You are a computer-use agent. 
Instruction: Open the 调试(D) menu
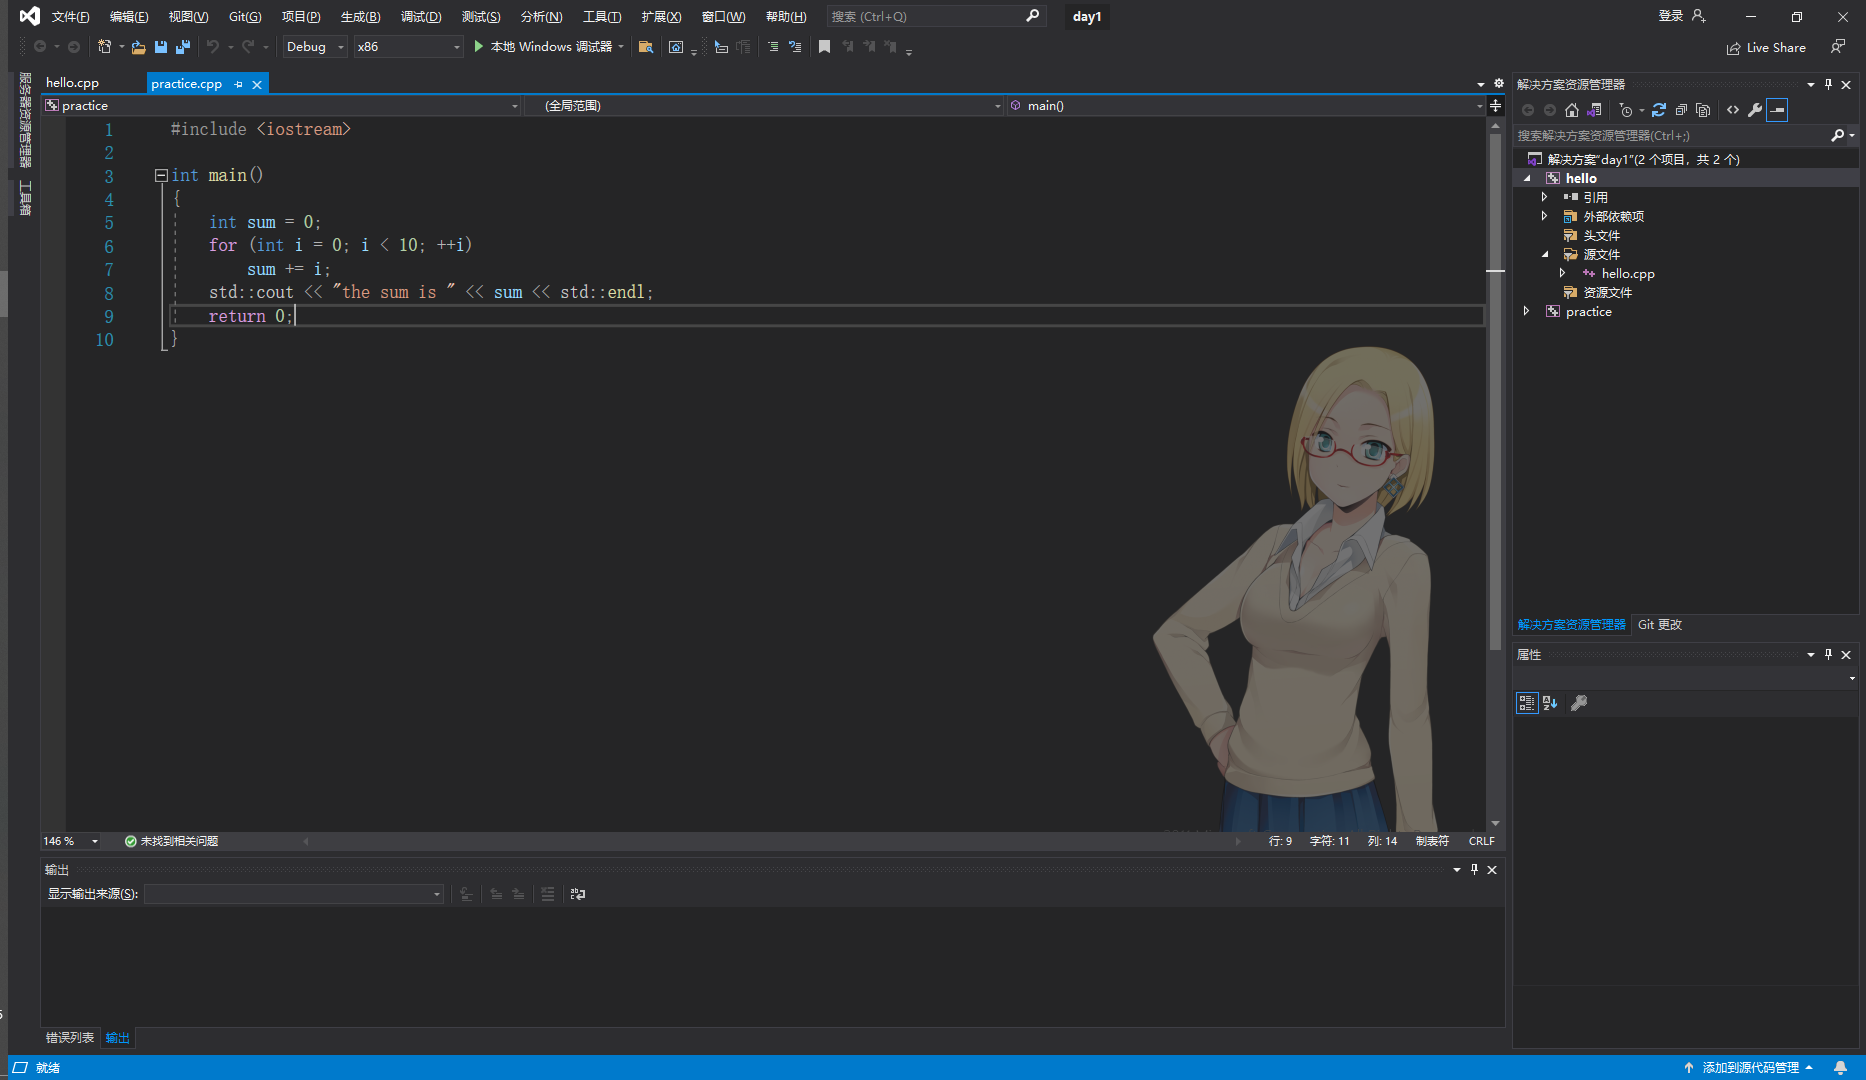pos(421,17)
